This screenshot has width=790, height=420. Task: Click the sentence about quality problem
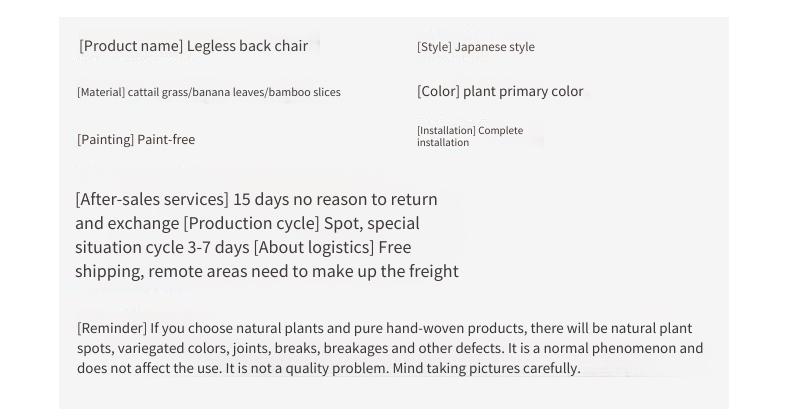(307, 368)
